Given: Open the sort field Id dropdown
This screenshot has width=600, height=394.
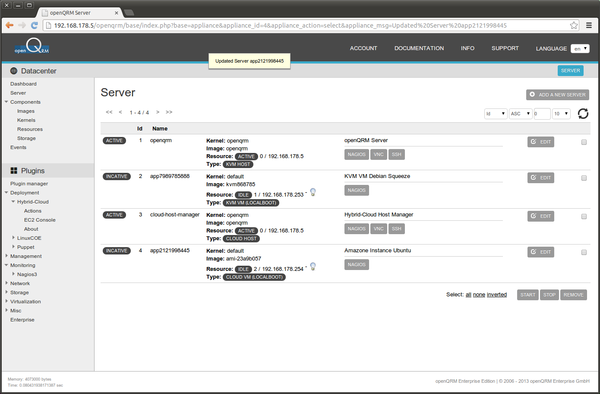Looking at the screenshot, I should pos(496,114).
